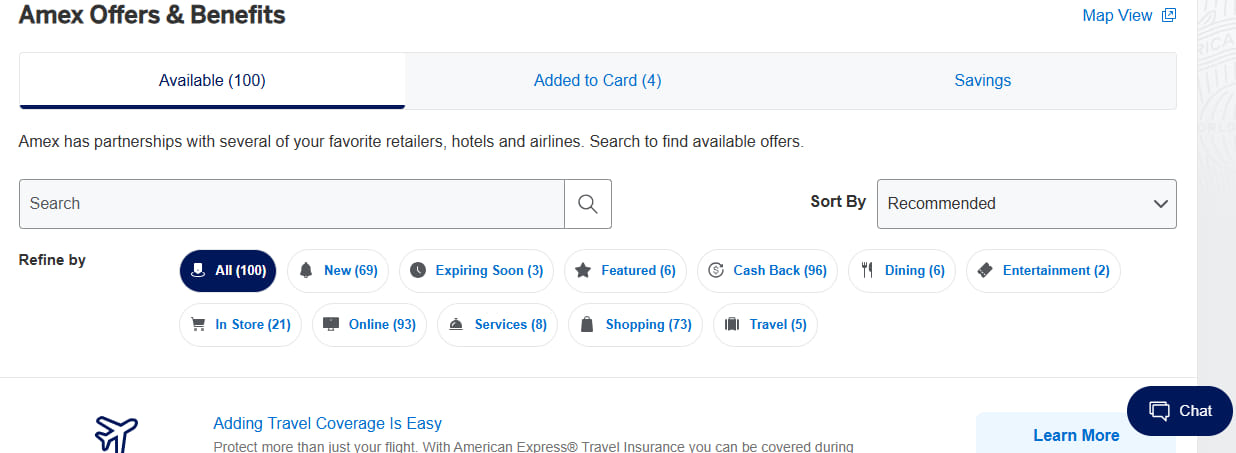Click the shopping cart In Store icon

(x=198, y=324)
